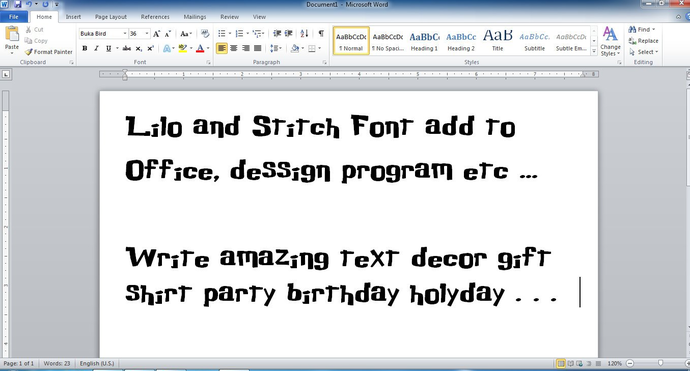Switch to the Page Layout tab

[x=111, y=17]
